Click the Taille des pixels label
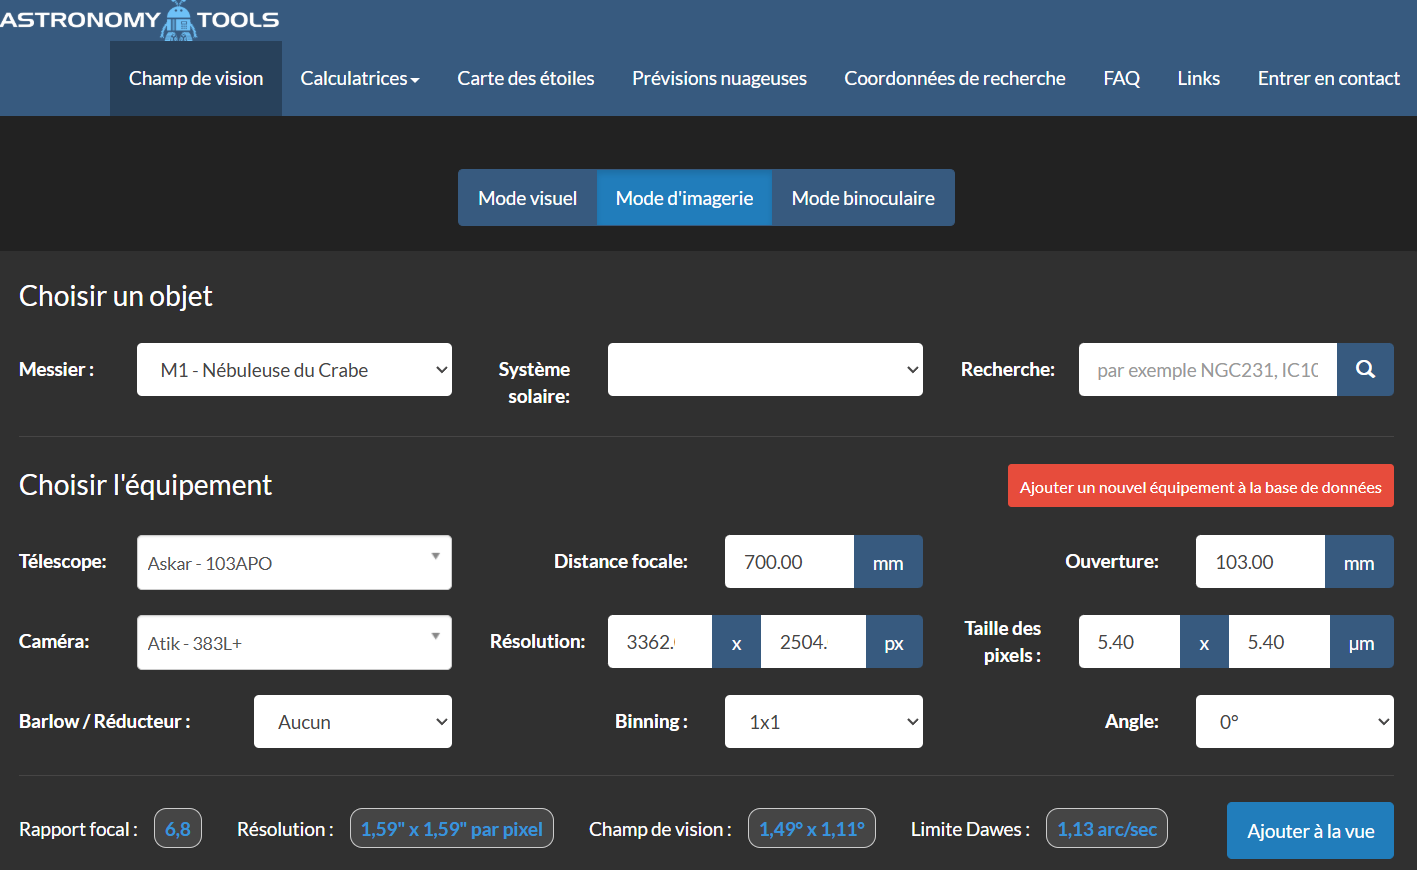The height and width of the screenshot is (870, 1417). (x=1002, y=642)
